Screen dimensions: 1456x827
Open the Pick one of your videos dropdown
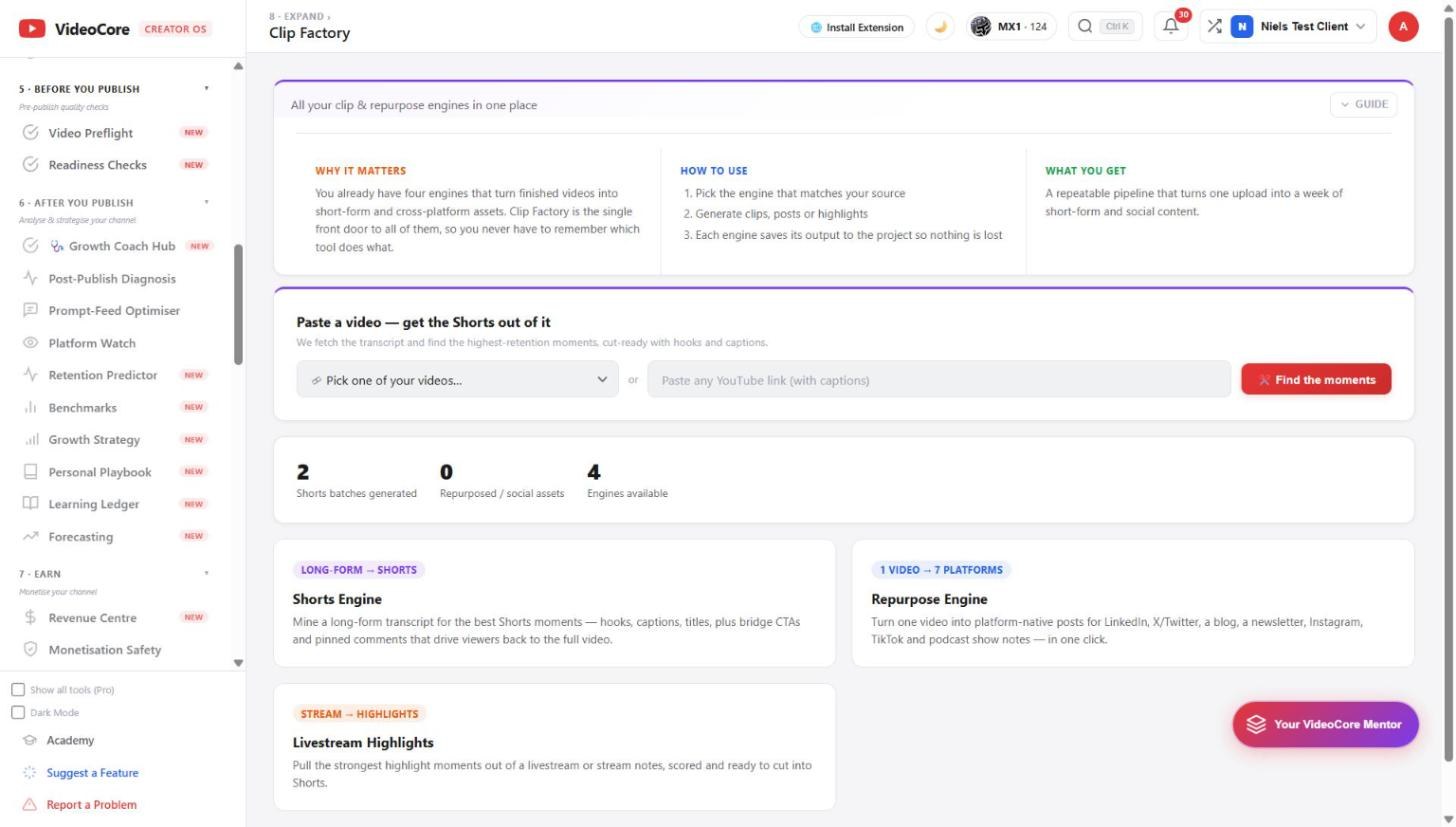(x=458, y=380)
